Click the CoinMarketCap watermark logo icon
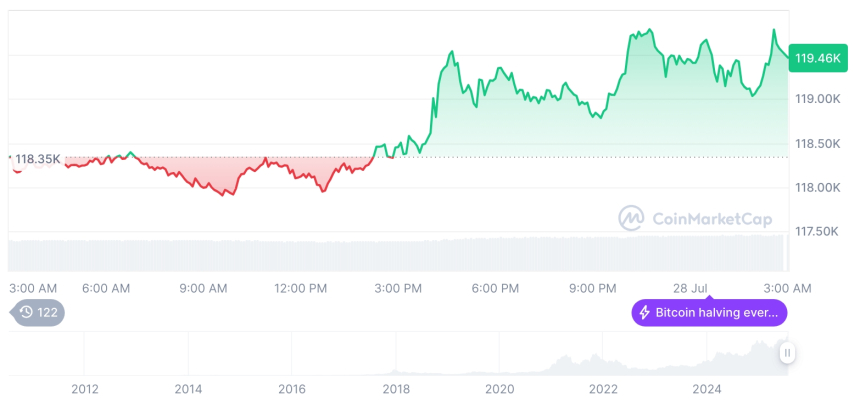The height and width of the screenshot is (401, 860). click(630, 217)
